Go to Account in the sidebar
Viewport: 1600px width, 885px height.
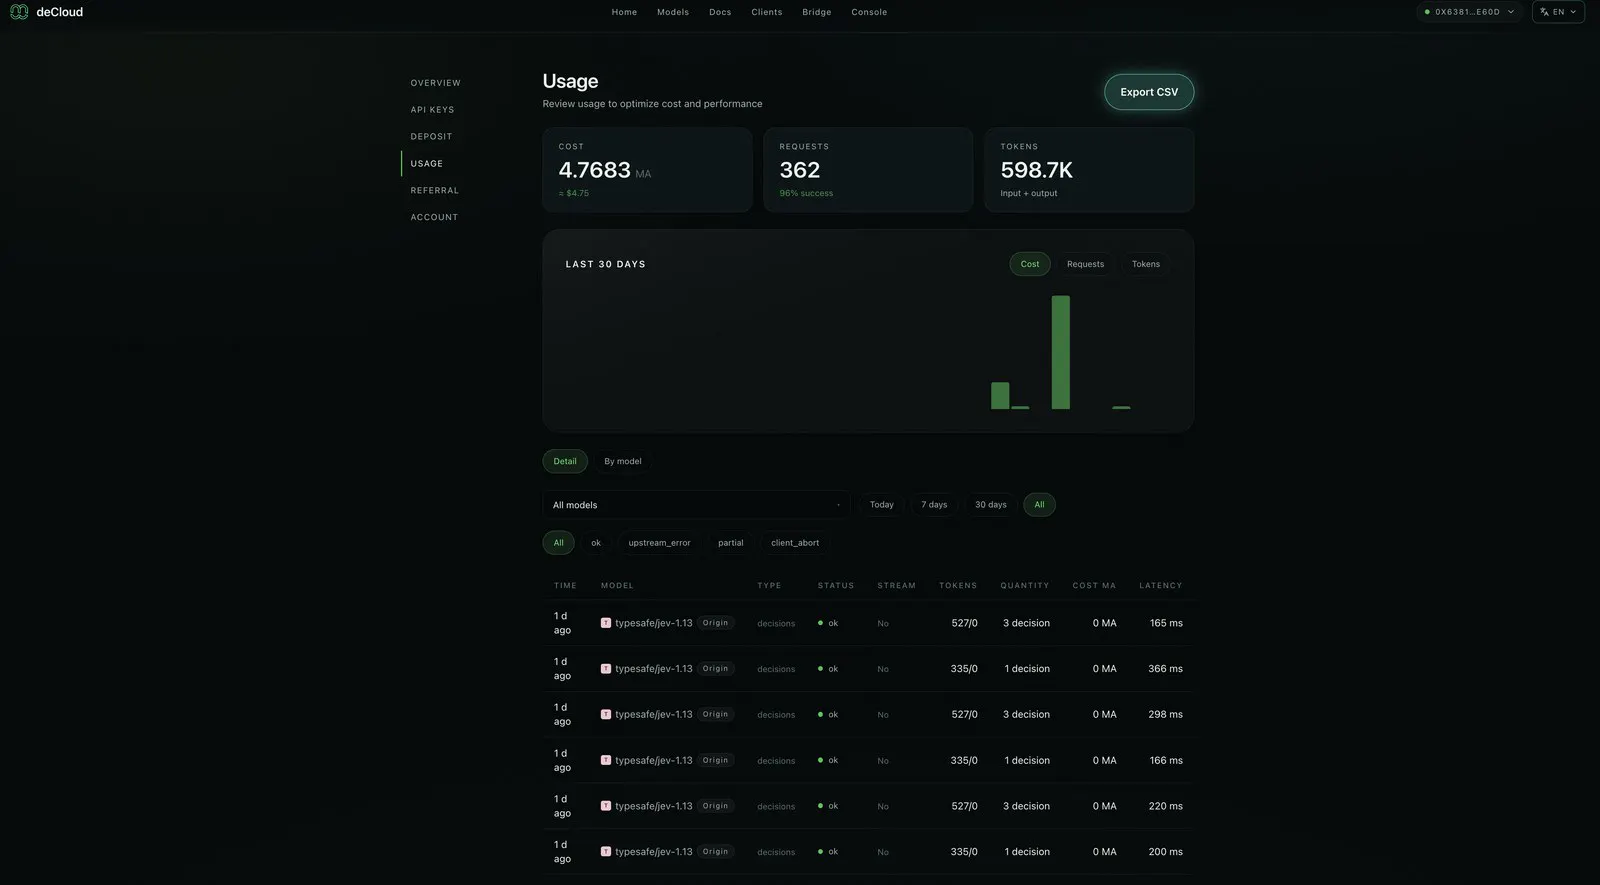pyautogui.click(x=434, y=217)
